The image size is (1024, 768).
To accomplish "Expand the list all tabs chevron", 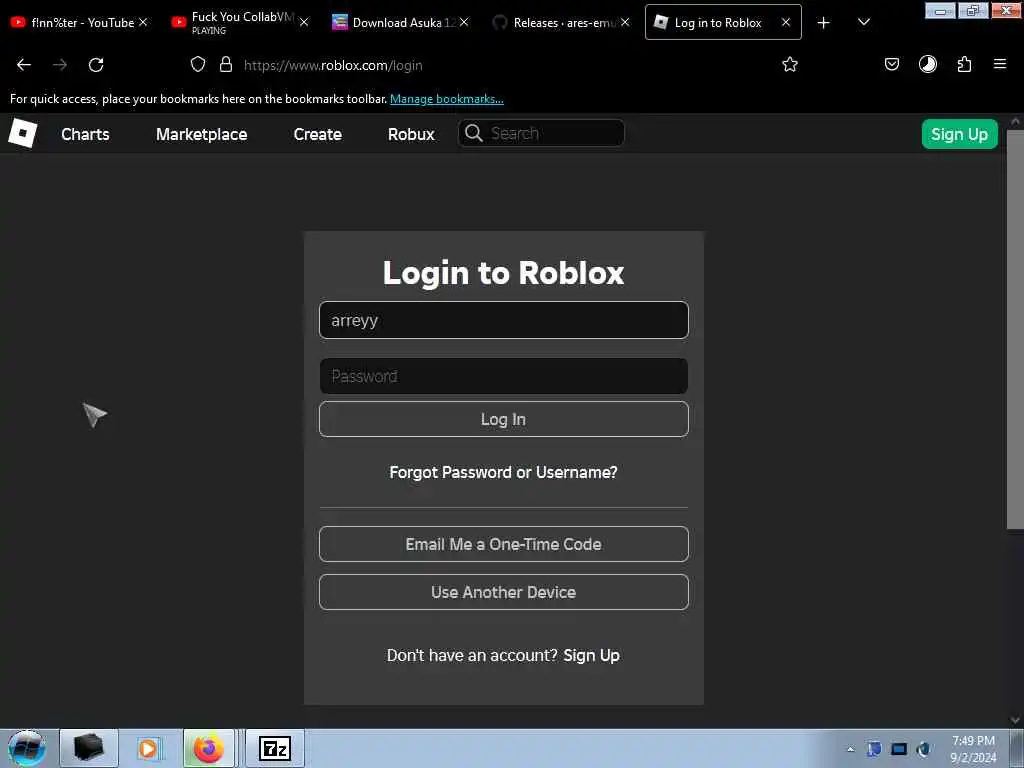I will [863, 22].
